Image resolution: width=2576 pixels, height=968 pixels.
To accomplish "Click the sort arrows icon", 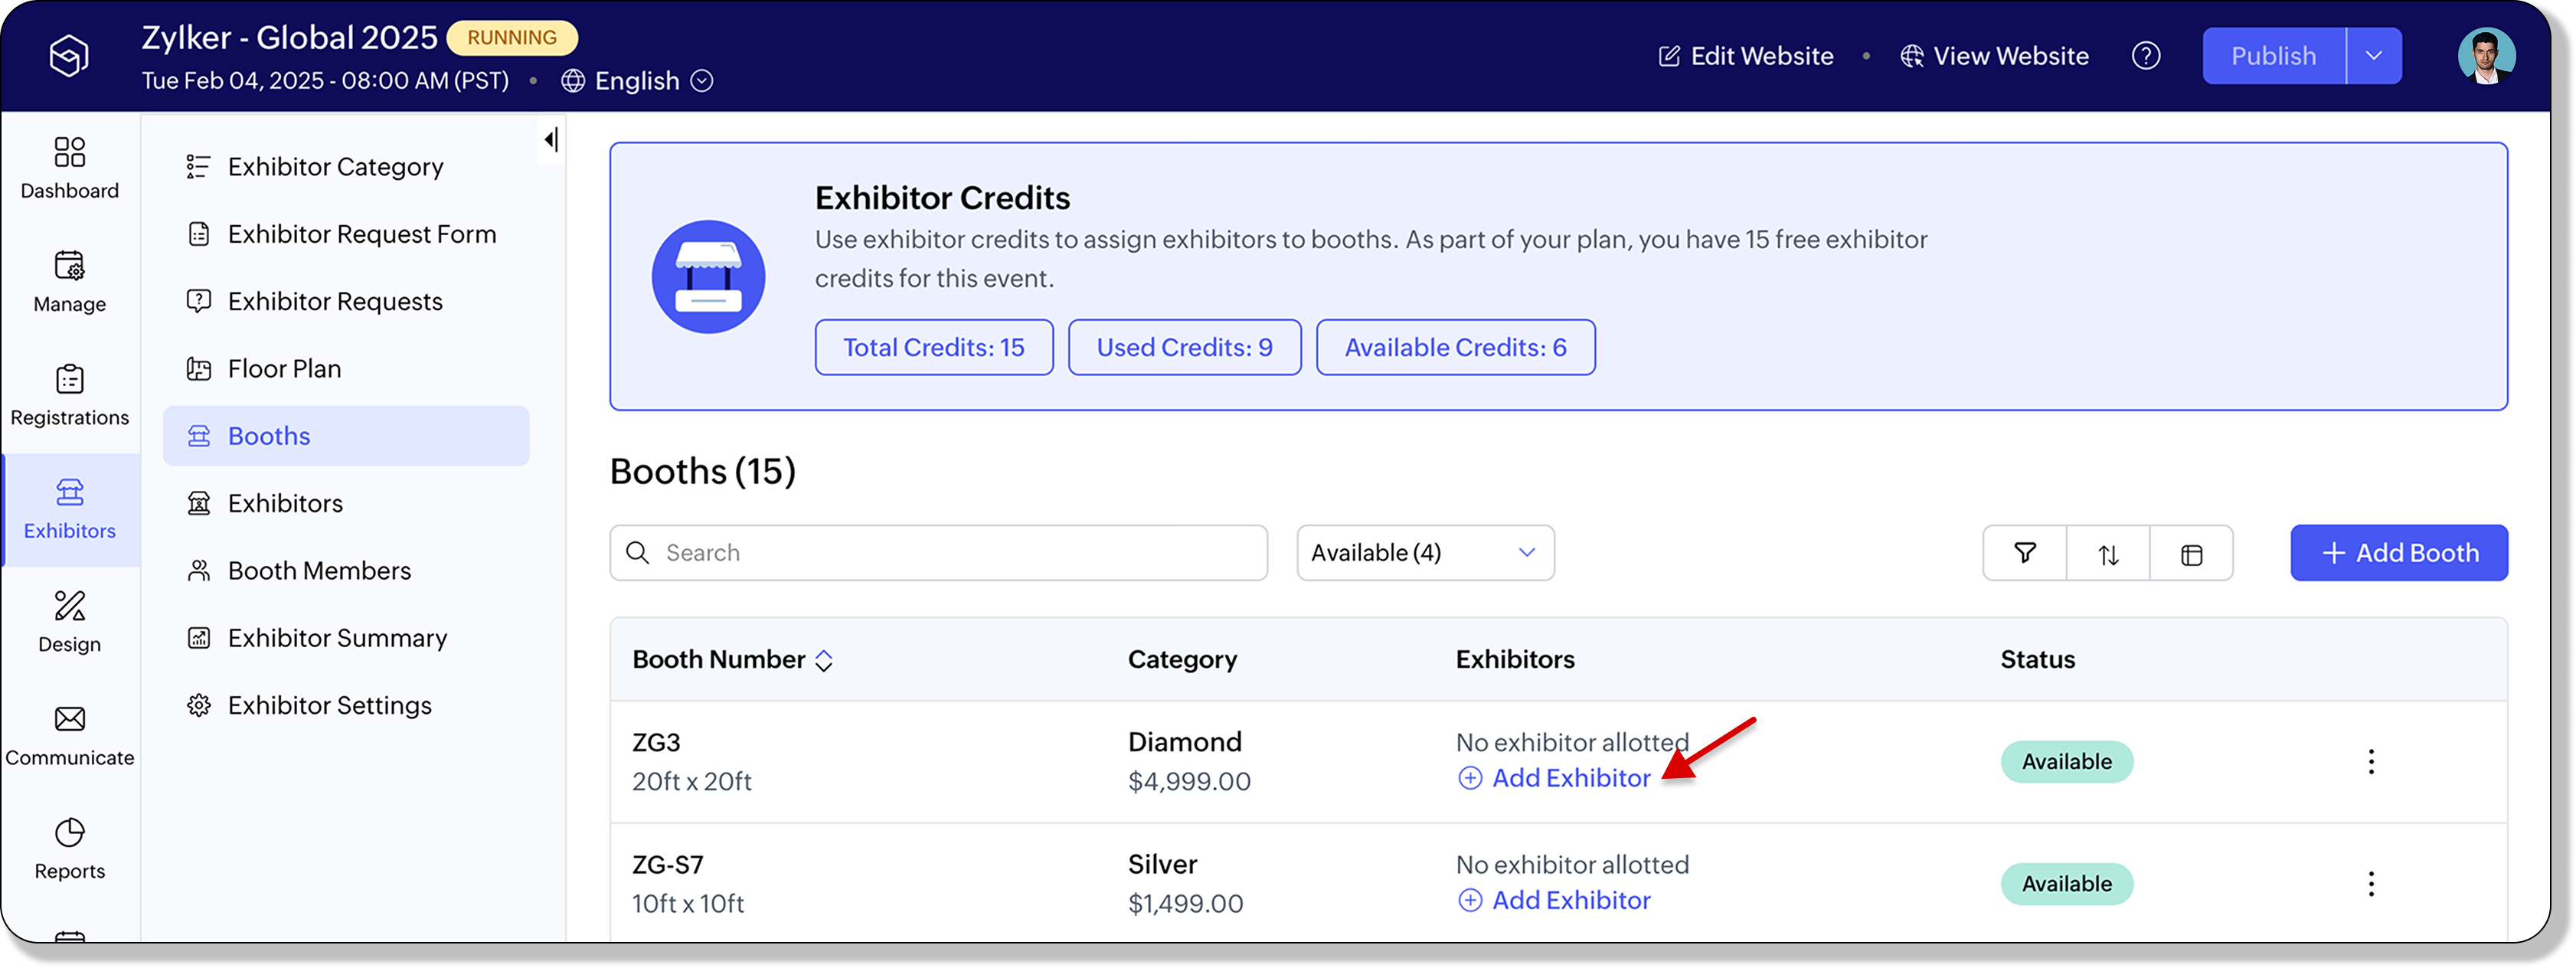I will tap(2108, 553).
